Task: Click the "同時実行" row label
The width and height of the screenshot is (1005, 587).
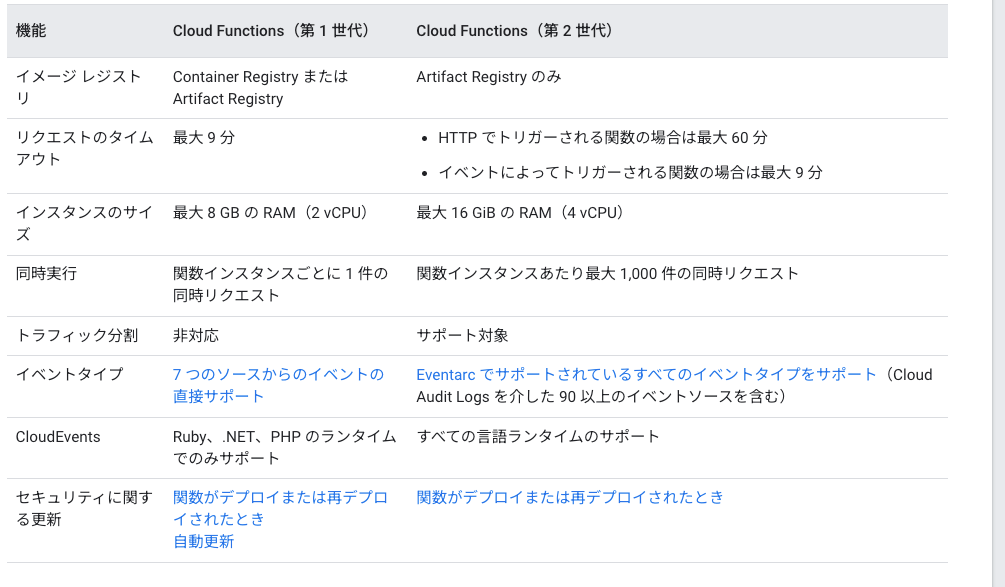Action: pyautogui.click(x=42, y=273)
